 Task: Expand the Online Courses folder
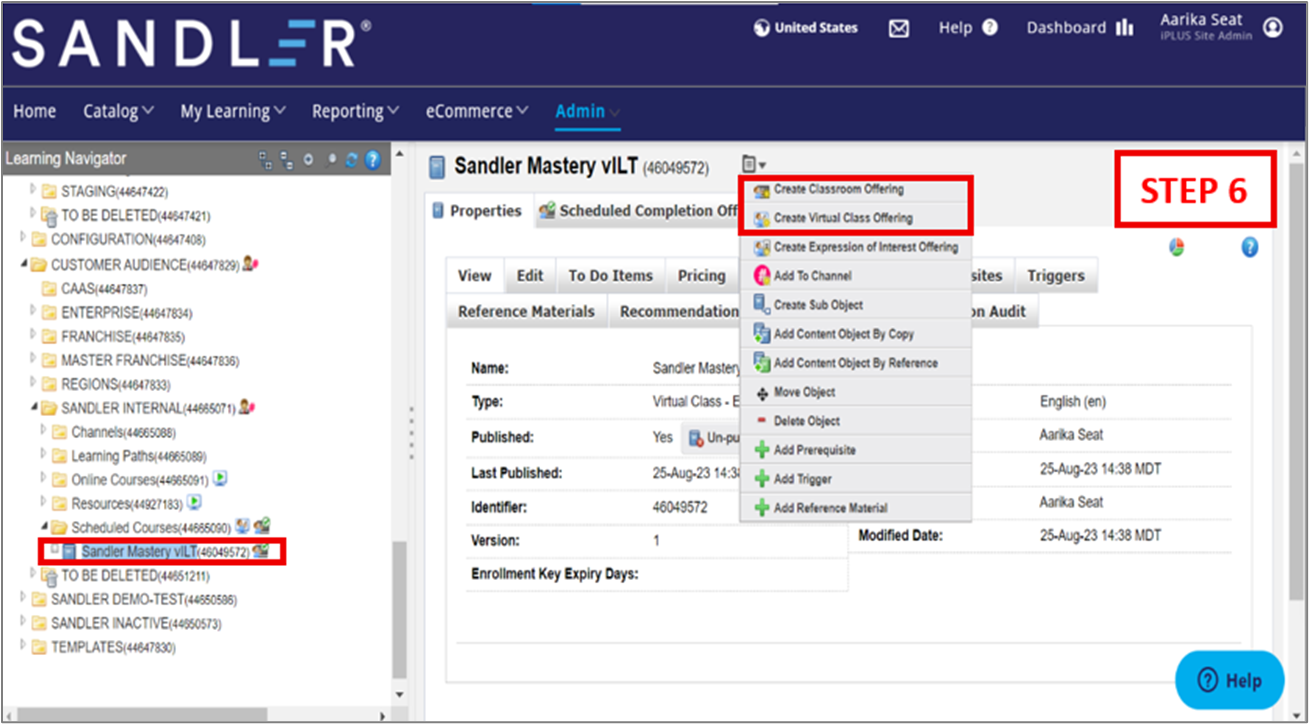click(43, 479)
